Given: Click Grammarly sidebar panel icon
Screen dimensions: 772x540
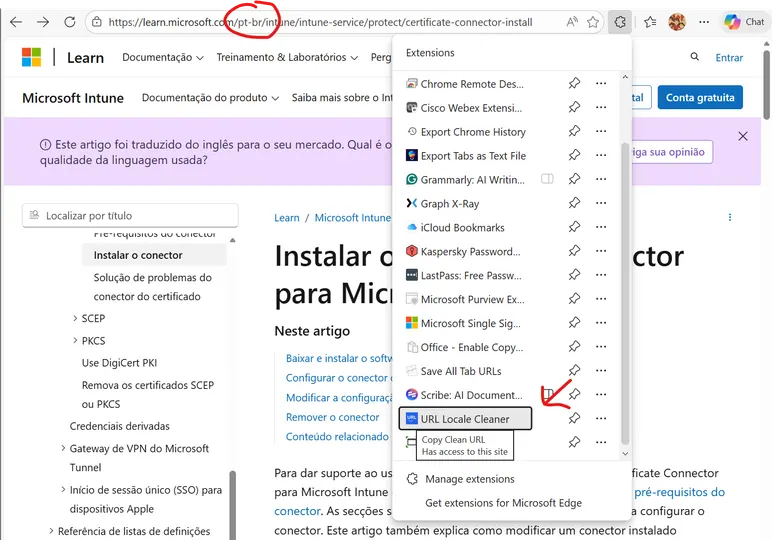Looking at the screenshot, I should click(x=547, y=179).
